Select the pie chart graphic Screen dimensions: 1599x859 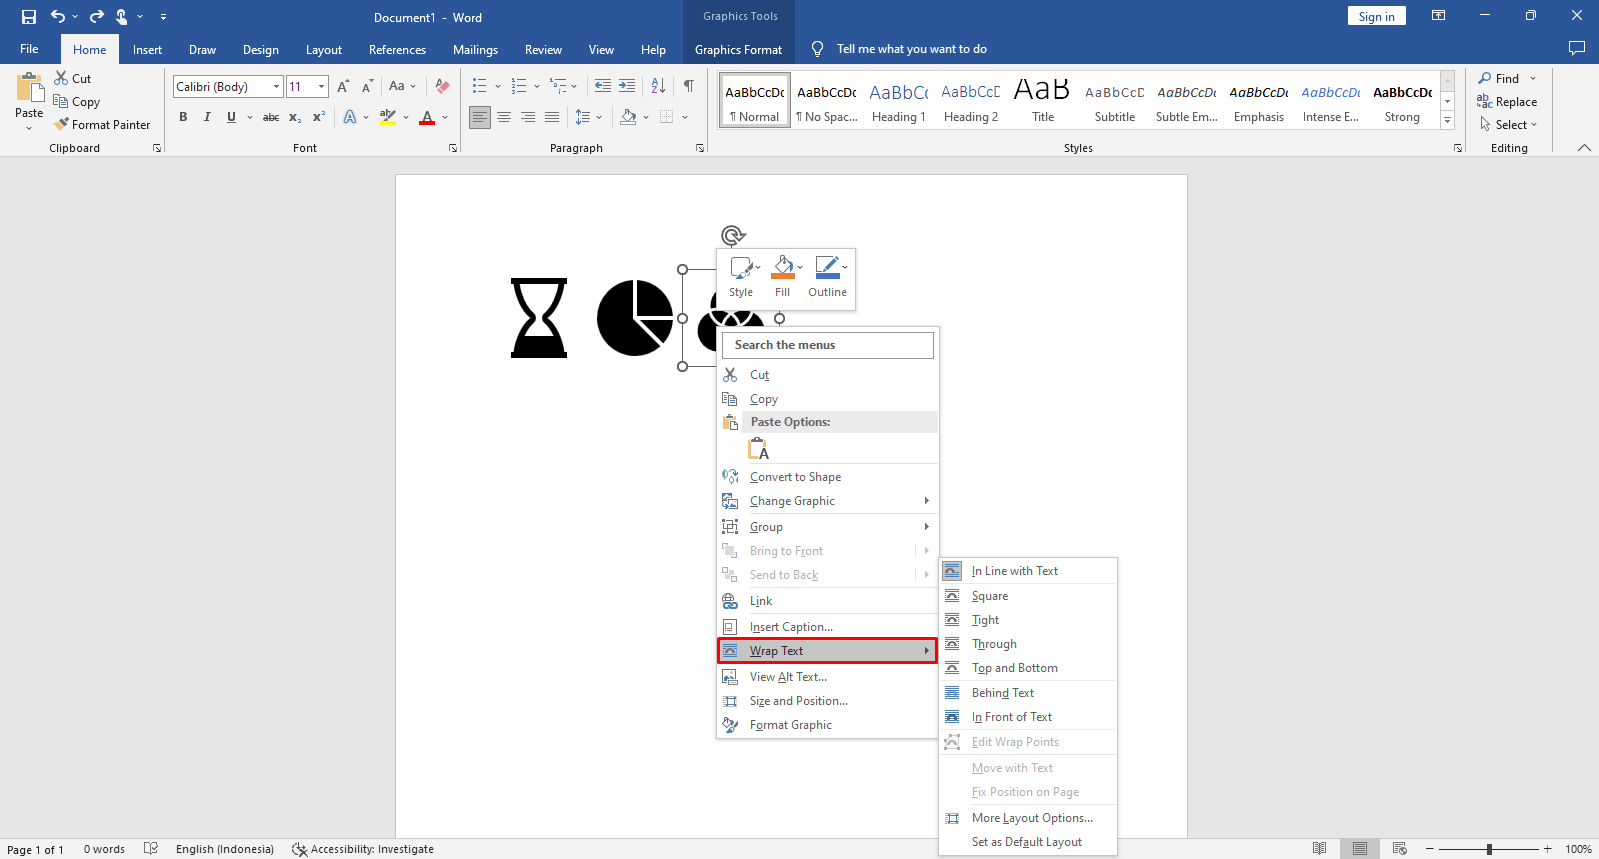pos(635,318)
